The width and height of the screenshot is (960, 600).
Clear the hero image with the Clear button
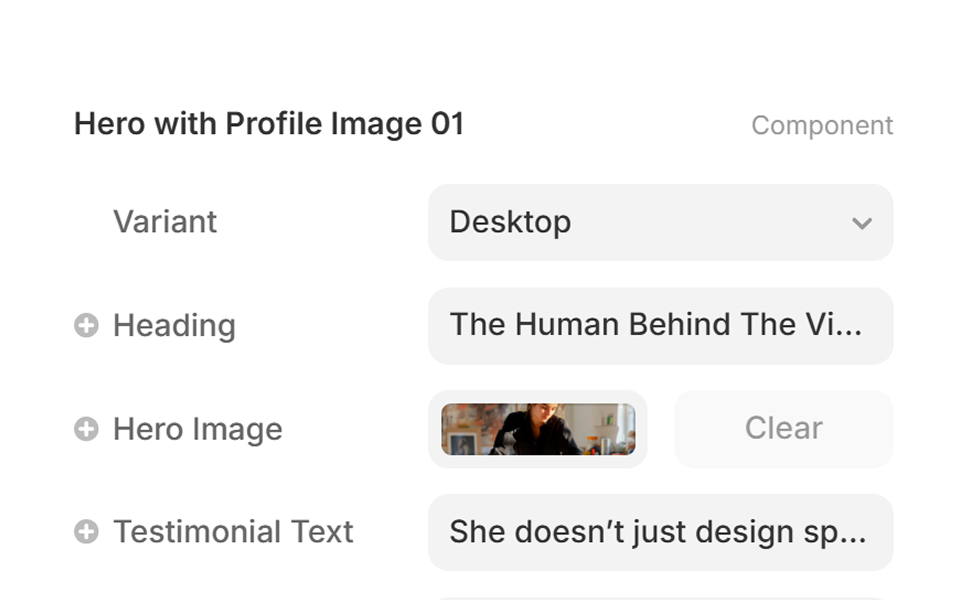pos(783,428)
